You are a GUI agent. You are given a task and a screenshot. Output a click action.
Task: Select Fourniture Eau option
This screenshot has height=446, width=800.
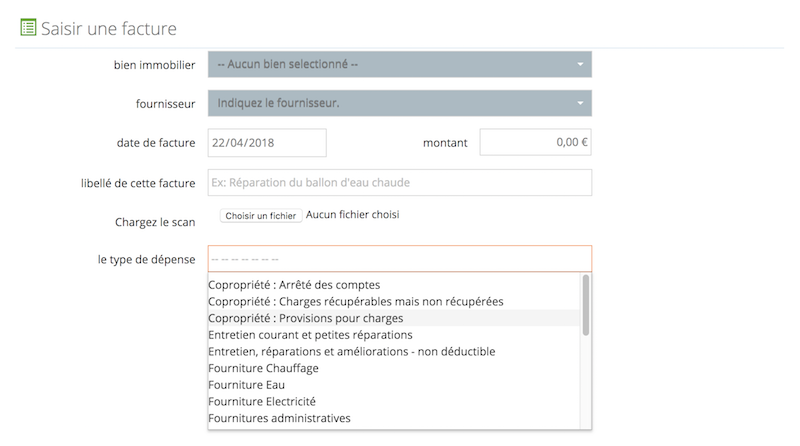(393, 385)
